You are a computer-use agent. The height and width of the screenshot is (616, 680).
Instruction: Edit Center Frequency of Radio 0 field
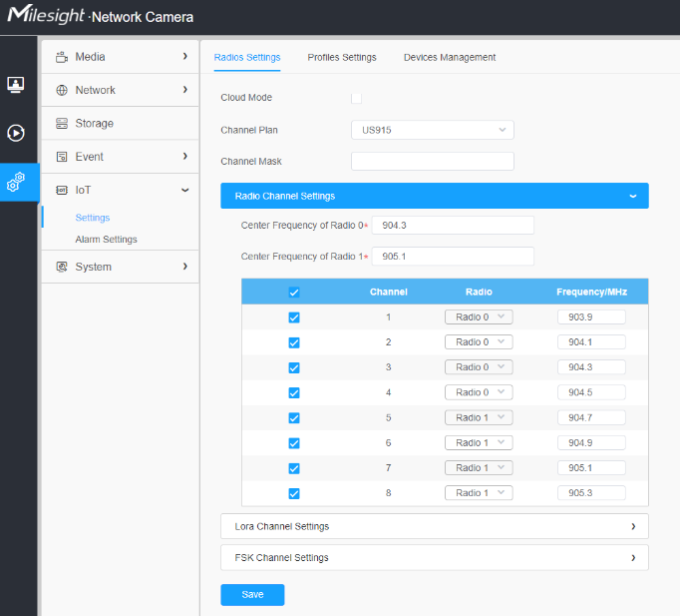453,226
